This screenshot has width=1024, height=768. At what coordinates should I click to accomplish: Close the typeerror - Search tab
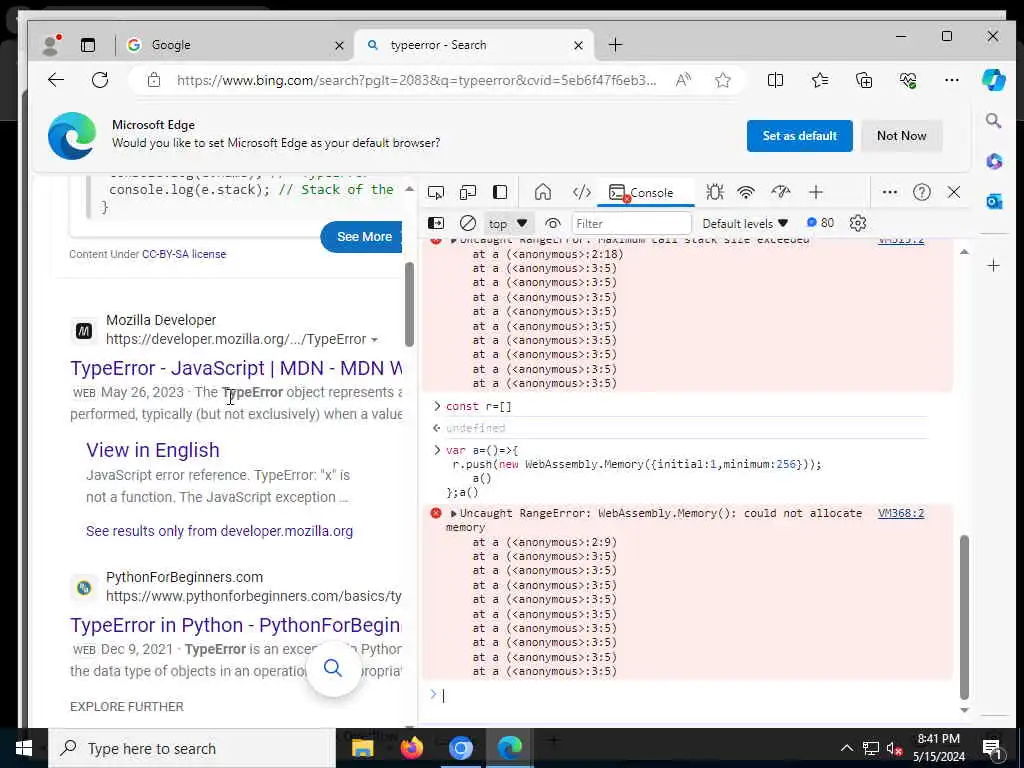578,45
